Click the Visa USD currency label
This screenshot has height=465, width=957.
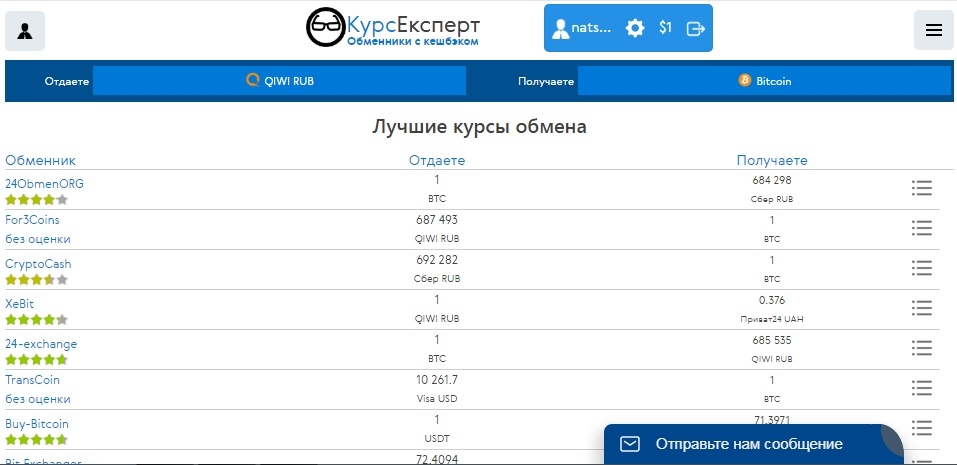click(437, 399)
